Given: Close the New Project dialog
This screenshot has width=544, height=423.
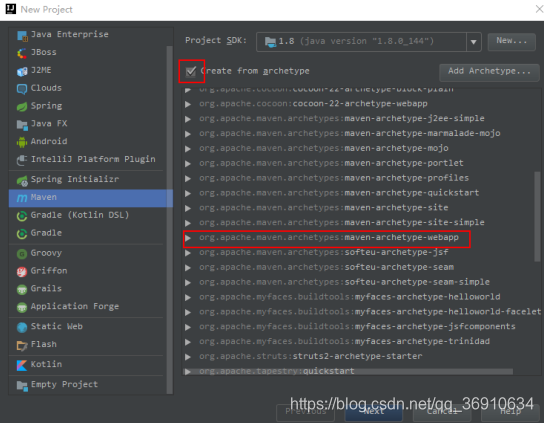Looking at the screenshot, I should (539, 9).
